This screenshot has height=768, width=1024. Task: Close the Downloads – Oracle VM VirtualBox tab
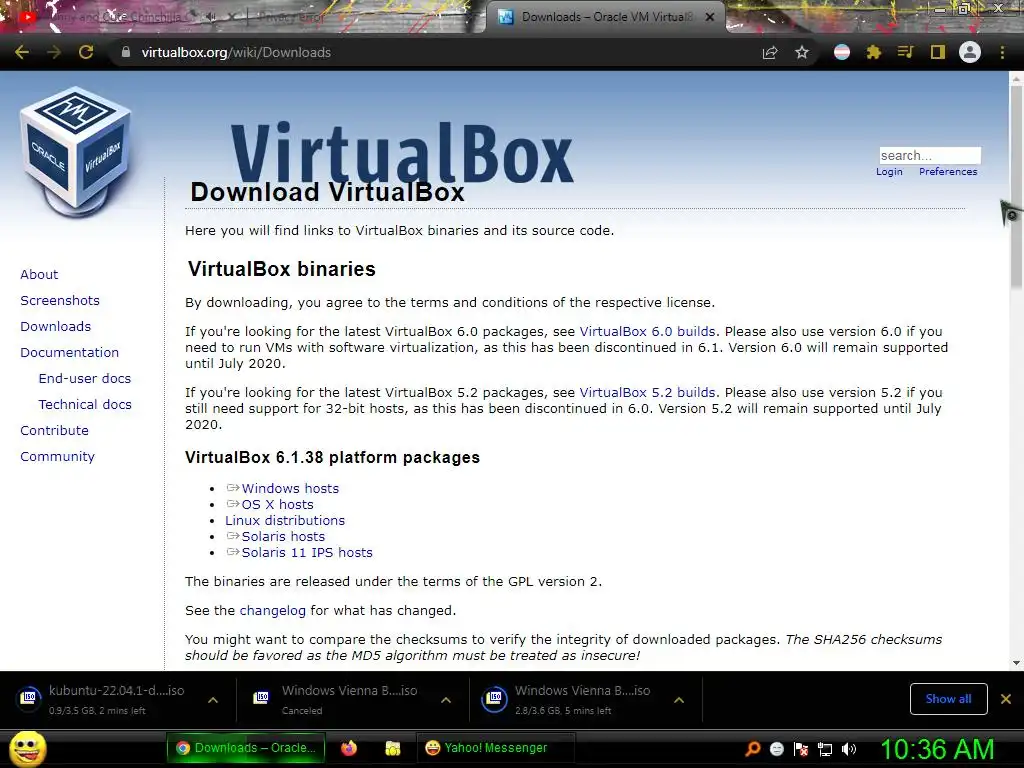pyautogui.click(x=710, y=17)
